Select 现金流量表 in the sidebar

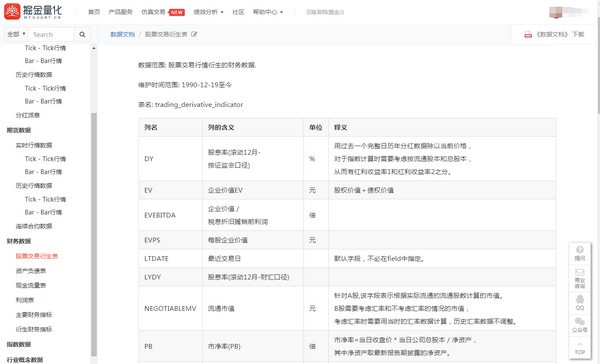(31, 285)
